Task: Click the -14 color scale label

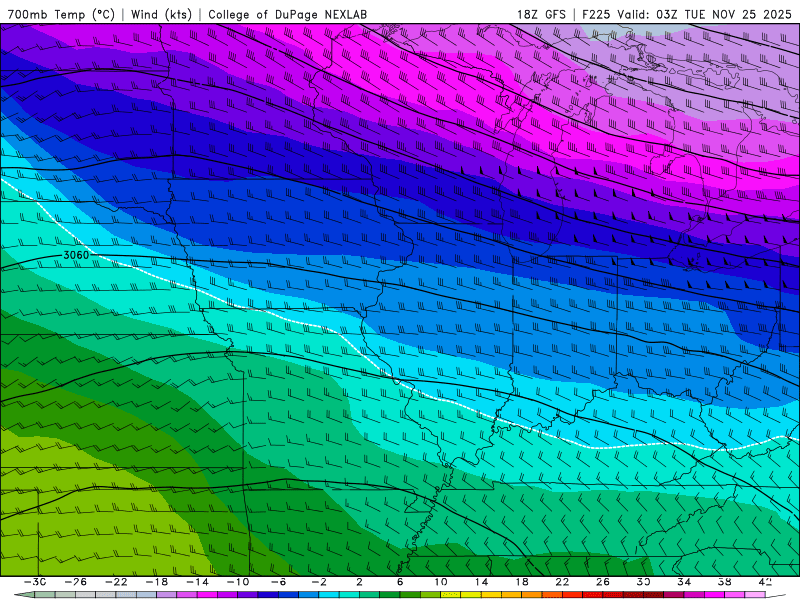Action: [197, 582]
